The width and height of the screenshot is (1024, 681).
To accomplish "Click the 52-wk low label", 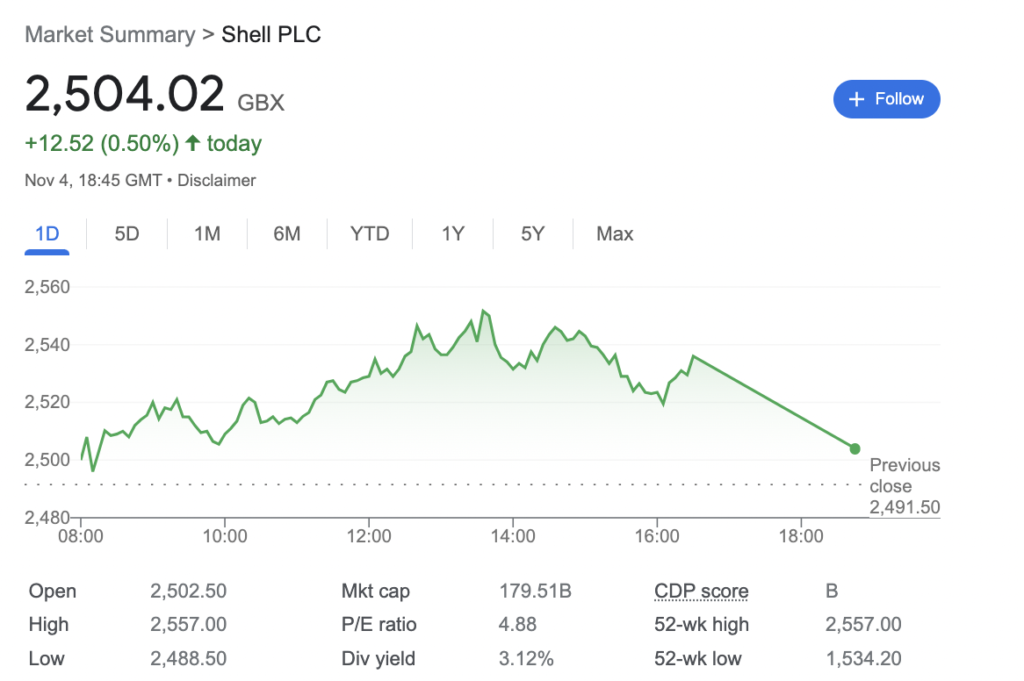I will click(x=697, y=658).
